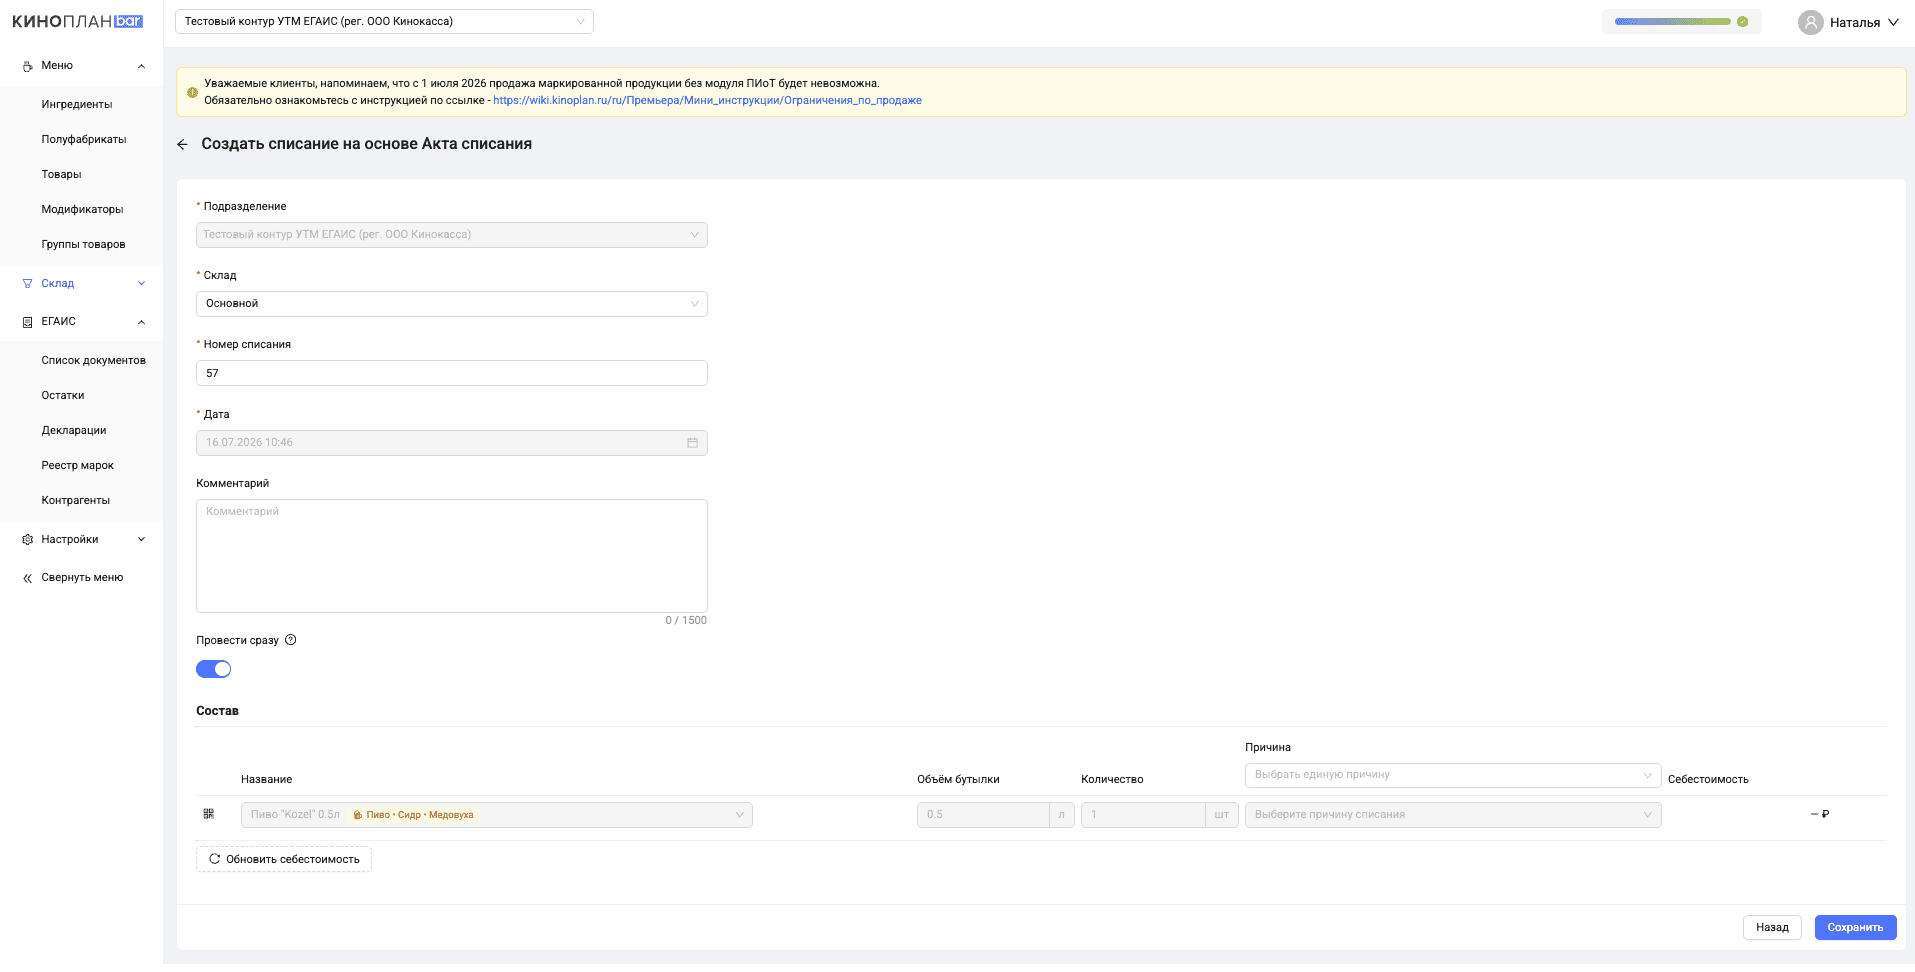
Task: Open the organization selector in the header
Action: click(x=384, y=21)
